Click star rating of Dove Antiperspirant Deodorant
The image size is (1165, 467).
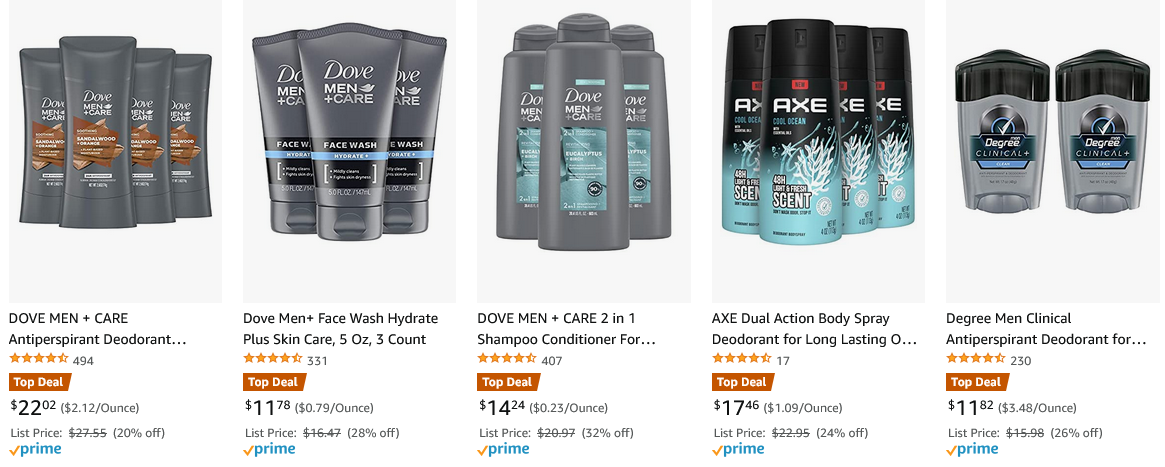pyautogui.click(x=39, y=359)
